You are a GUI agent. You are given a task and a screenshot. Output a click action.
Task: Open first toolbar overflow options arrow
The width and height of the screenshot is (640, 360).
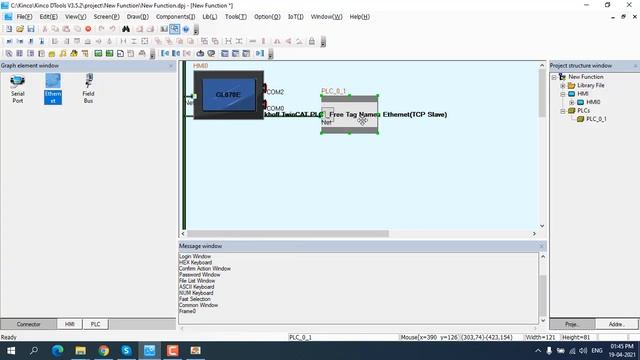(x=196, y=29)
